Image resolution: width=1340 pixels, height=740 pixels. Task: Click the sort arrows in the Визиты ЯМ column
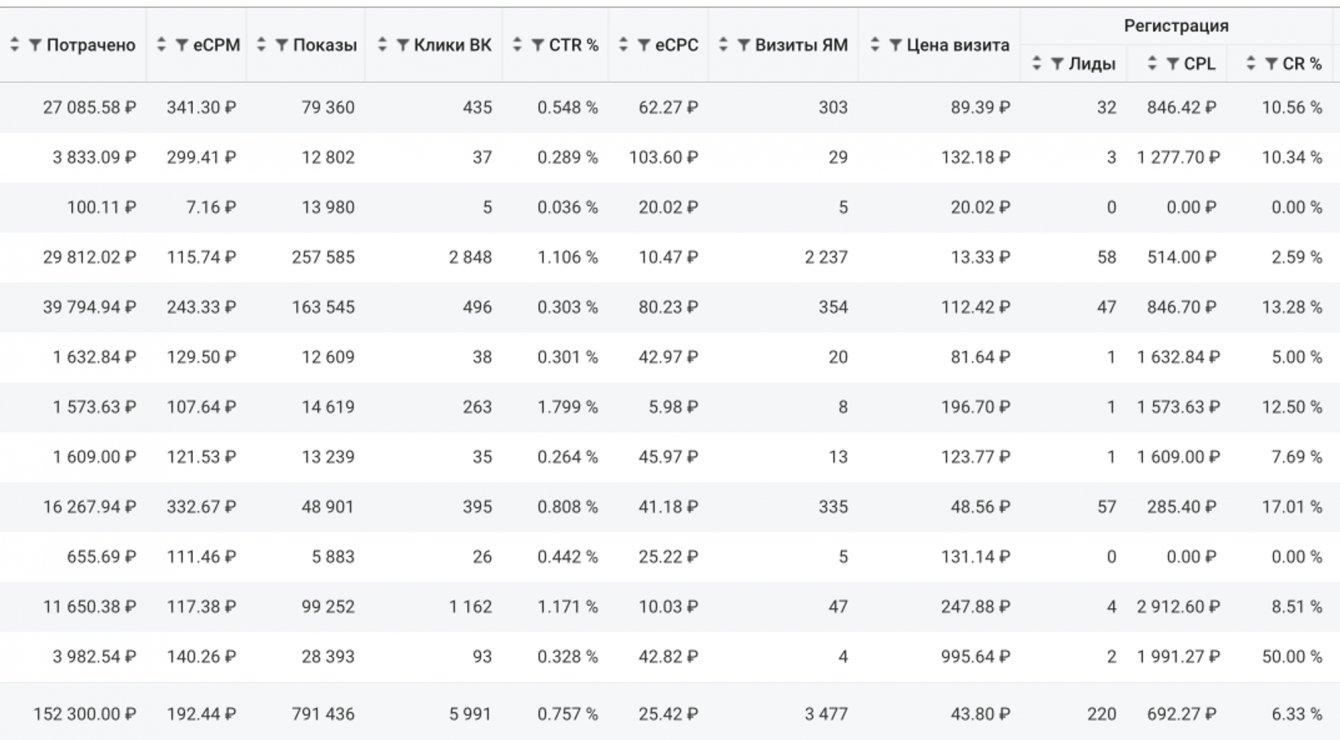725,46
